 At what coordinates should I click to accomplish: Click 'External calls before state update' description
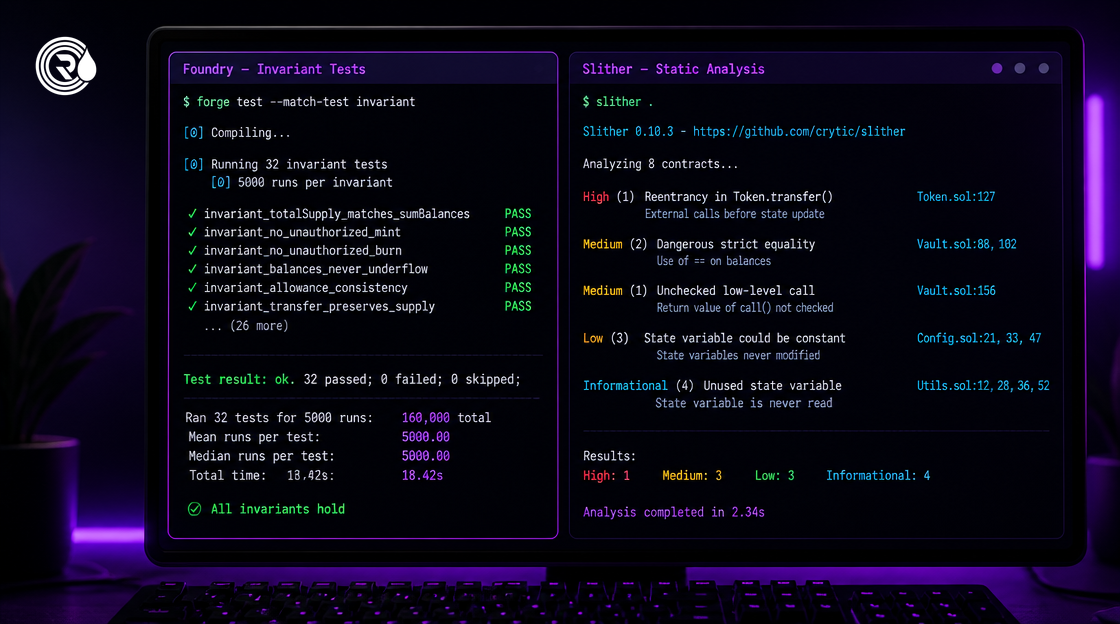(x=734, y=214)
